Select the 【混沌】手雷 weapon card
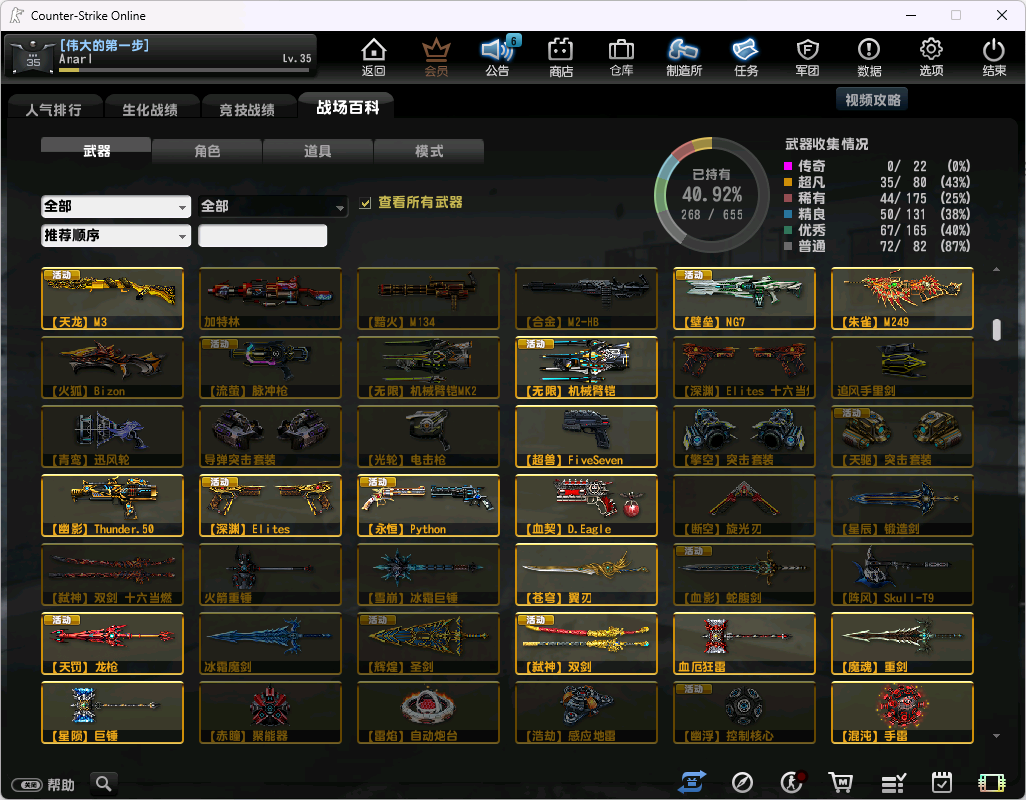This screenshot has height=800, width=1026. coord(902,712)
